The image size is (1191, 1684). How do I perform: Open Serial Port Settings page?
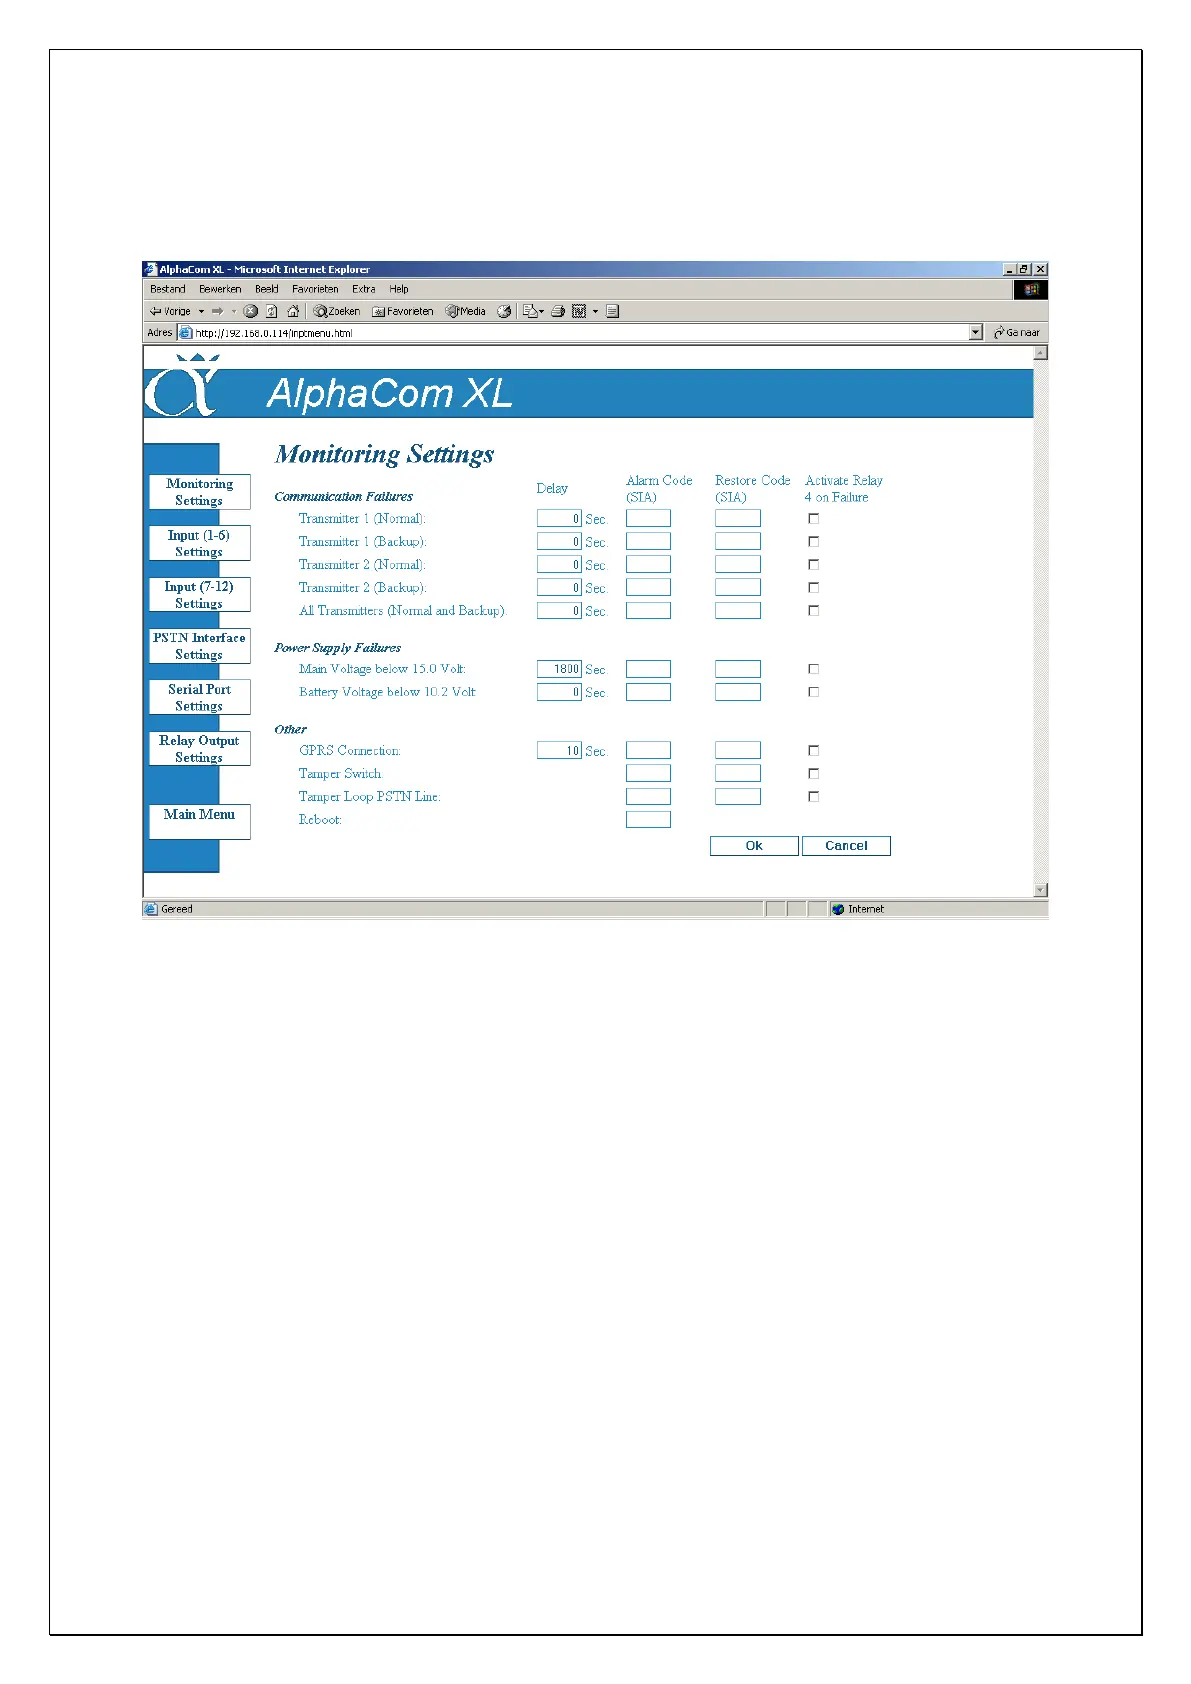pos(199,697)
